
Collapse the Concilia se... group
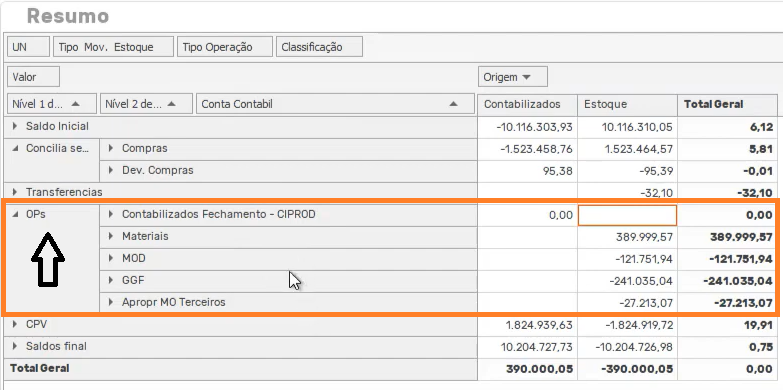pos(15,149)
